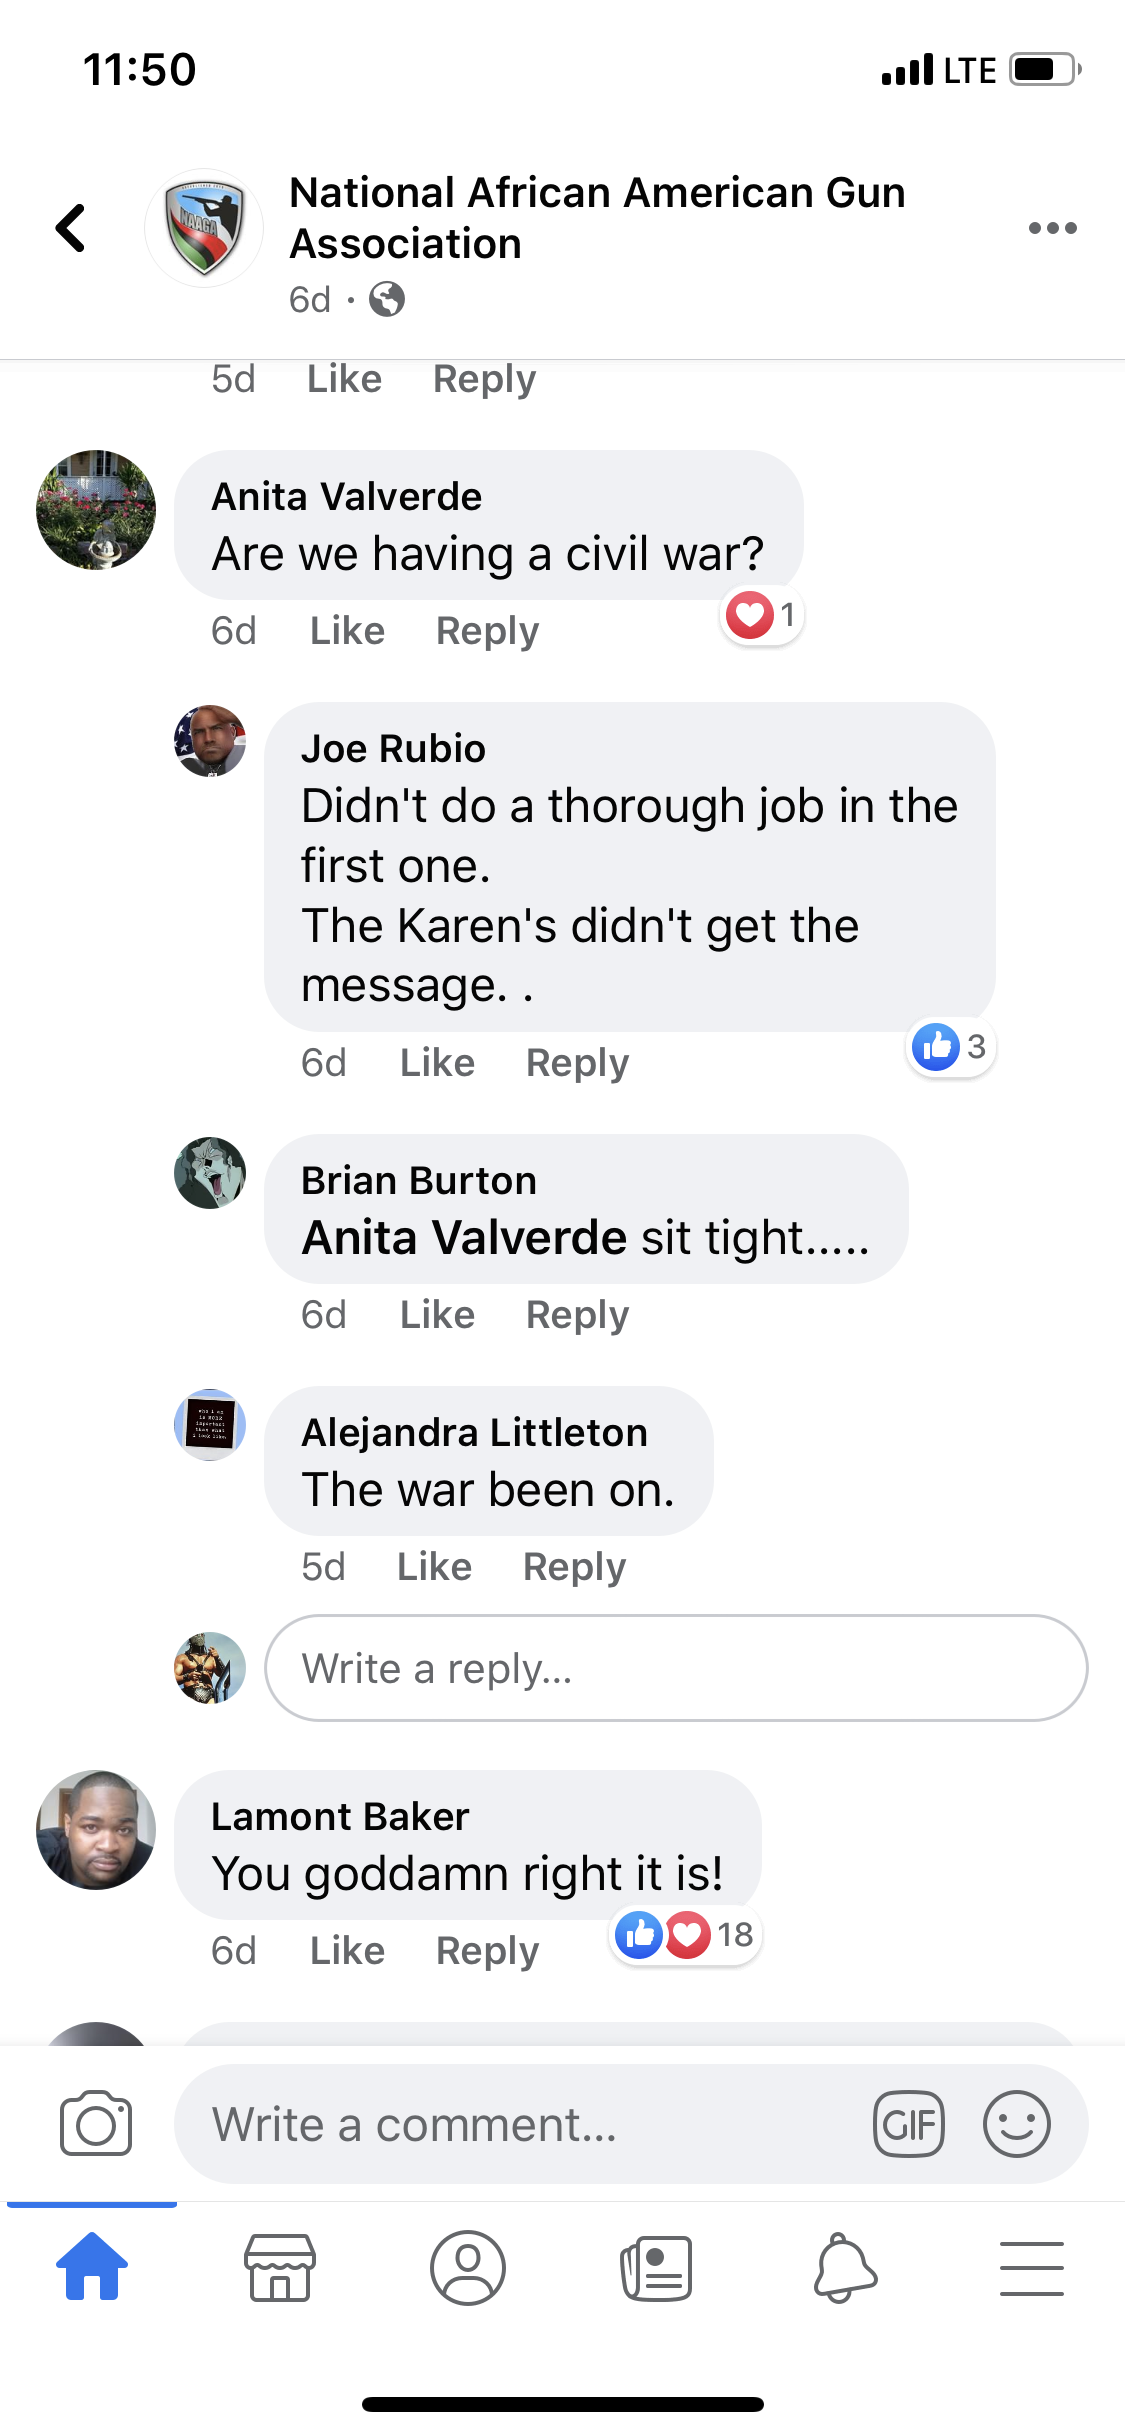Open the emoji sticker picker
The height and width of the screenshot is (2436, 1125).
point(1017,2124)
